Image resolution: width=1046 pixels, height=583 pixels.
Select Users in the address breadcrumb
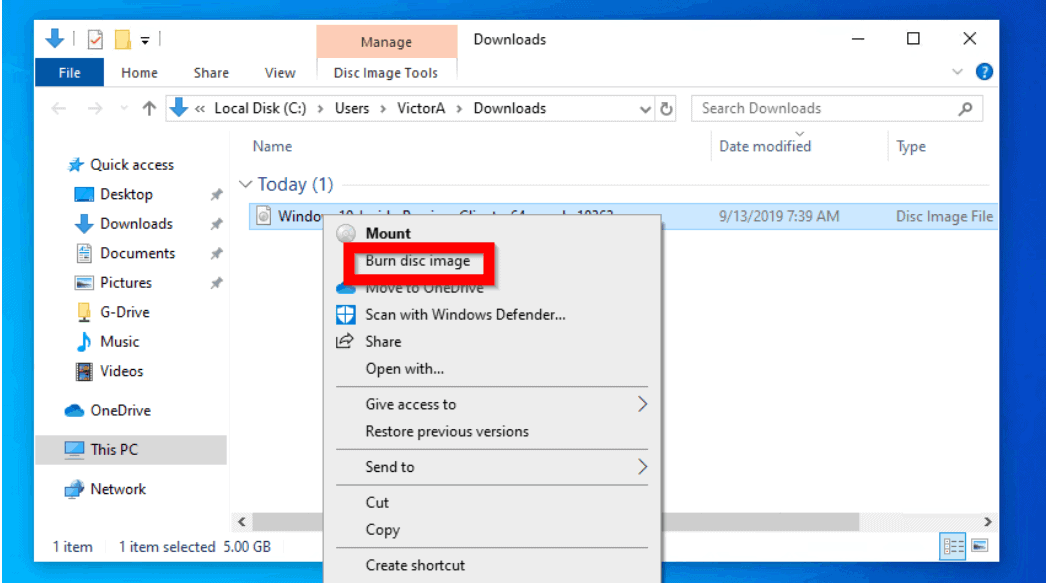click(352, 108)
